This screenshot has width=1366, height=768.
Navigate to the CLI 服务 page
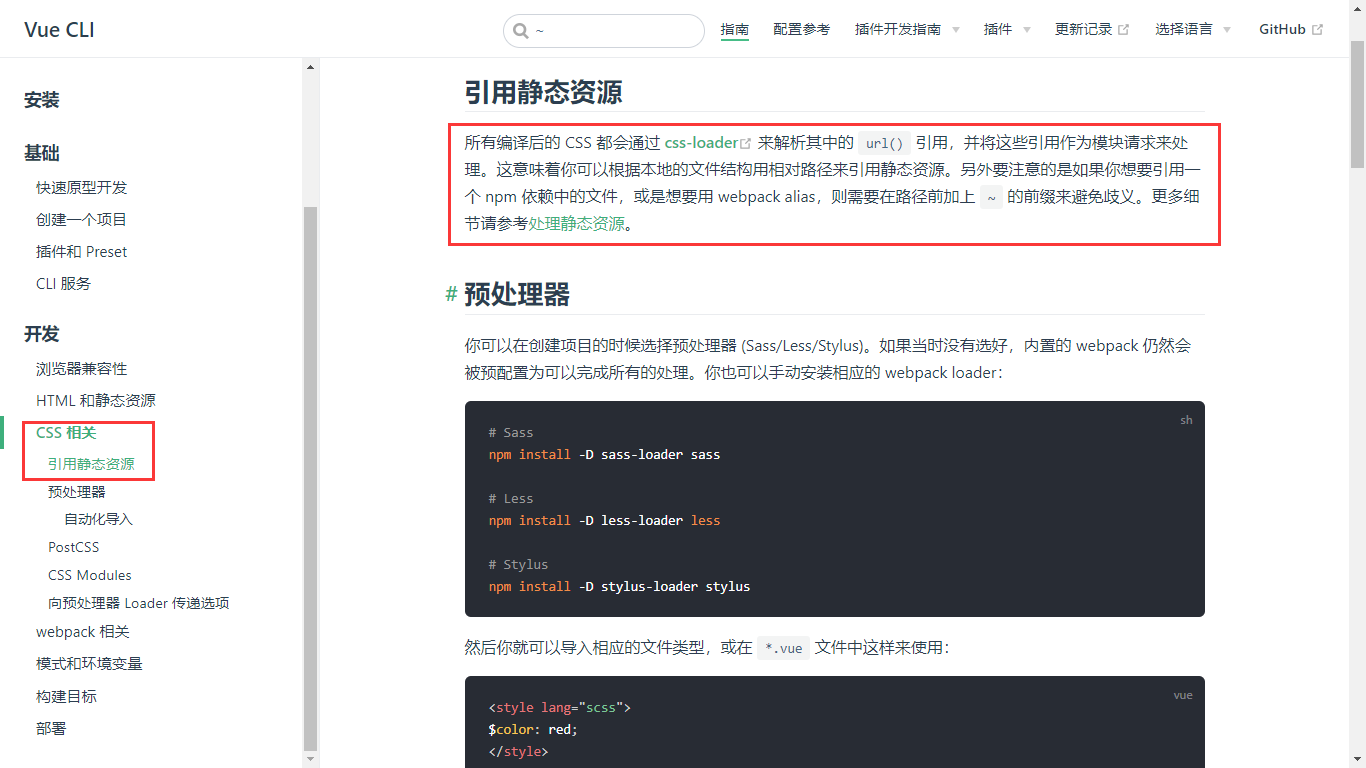pos(63,283)
